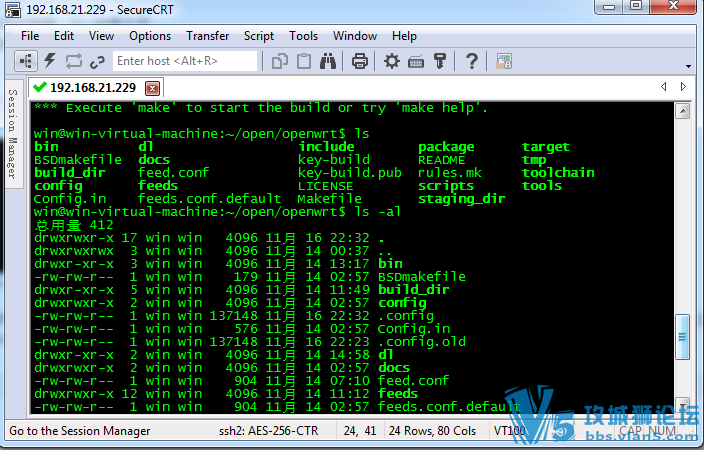This screenshot has height=450, width=704.
Task: Click the Copy toolbar icon
Action: (x=280, y=61)
